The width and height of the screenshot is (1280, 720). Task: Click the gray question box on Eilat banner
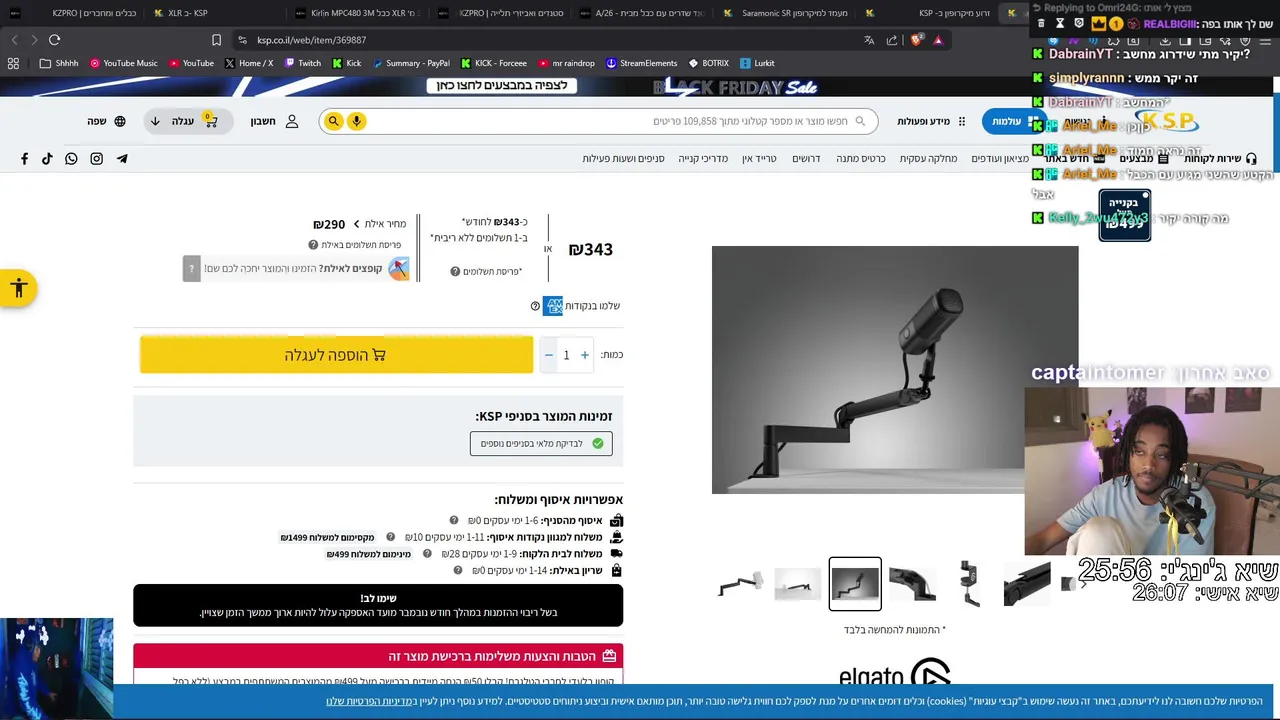point(192,268)
